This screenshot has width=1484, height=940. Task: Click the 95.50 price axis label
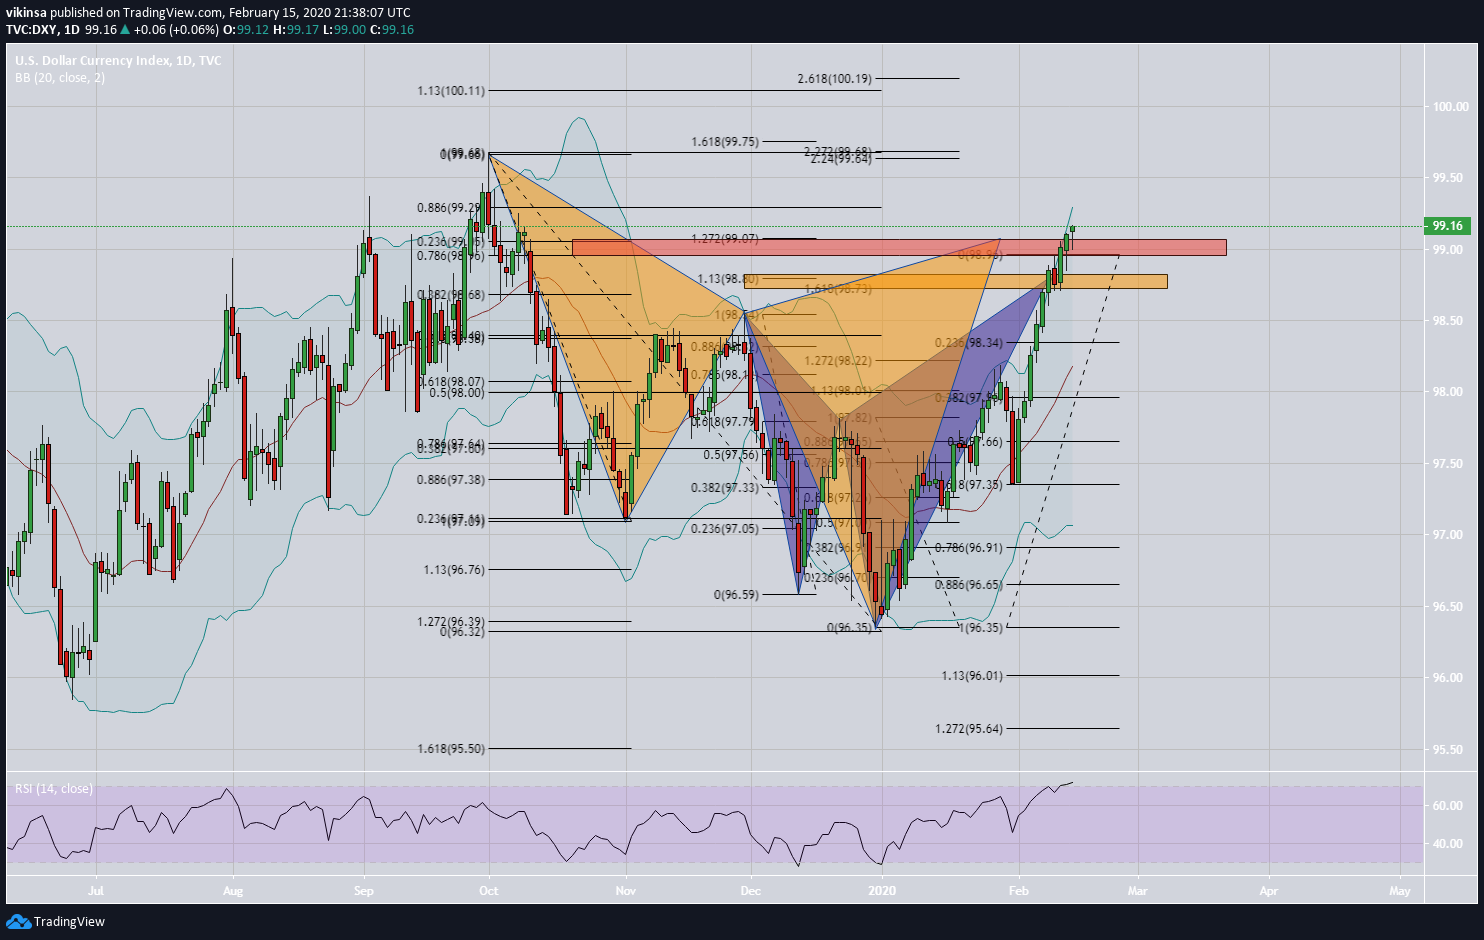pyautogui.click(x=1450, y=750)
